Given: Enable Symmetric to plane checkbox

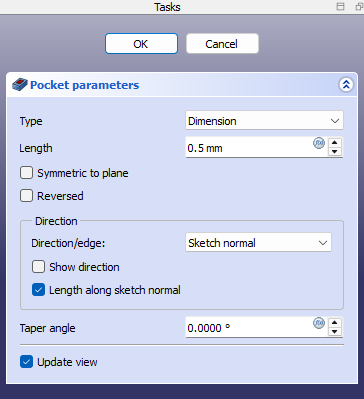Looking at the screenshot, I should [26, 173].
